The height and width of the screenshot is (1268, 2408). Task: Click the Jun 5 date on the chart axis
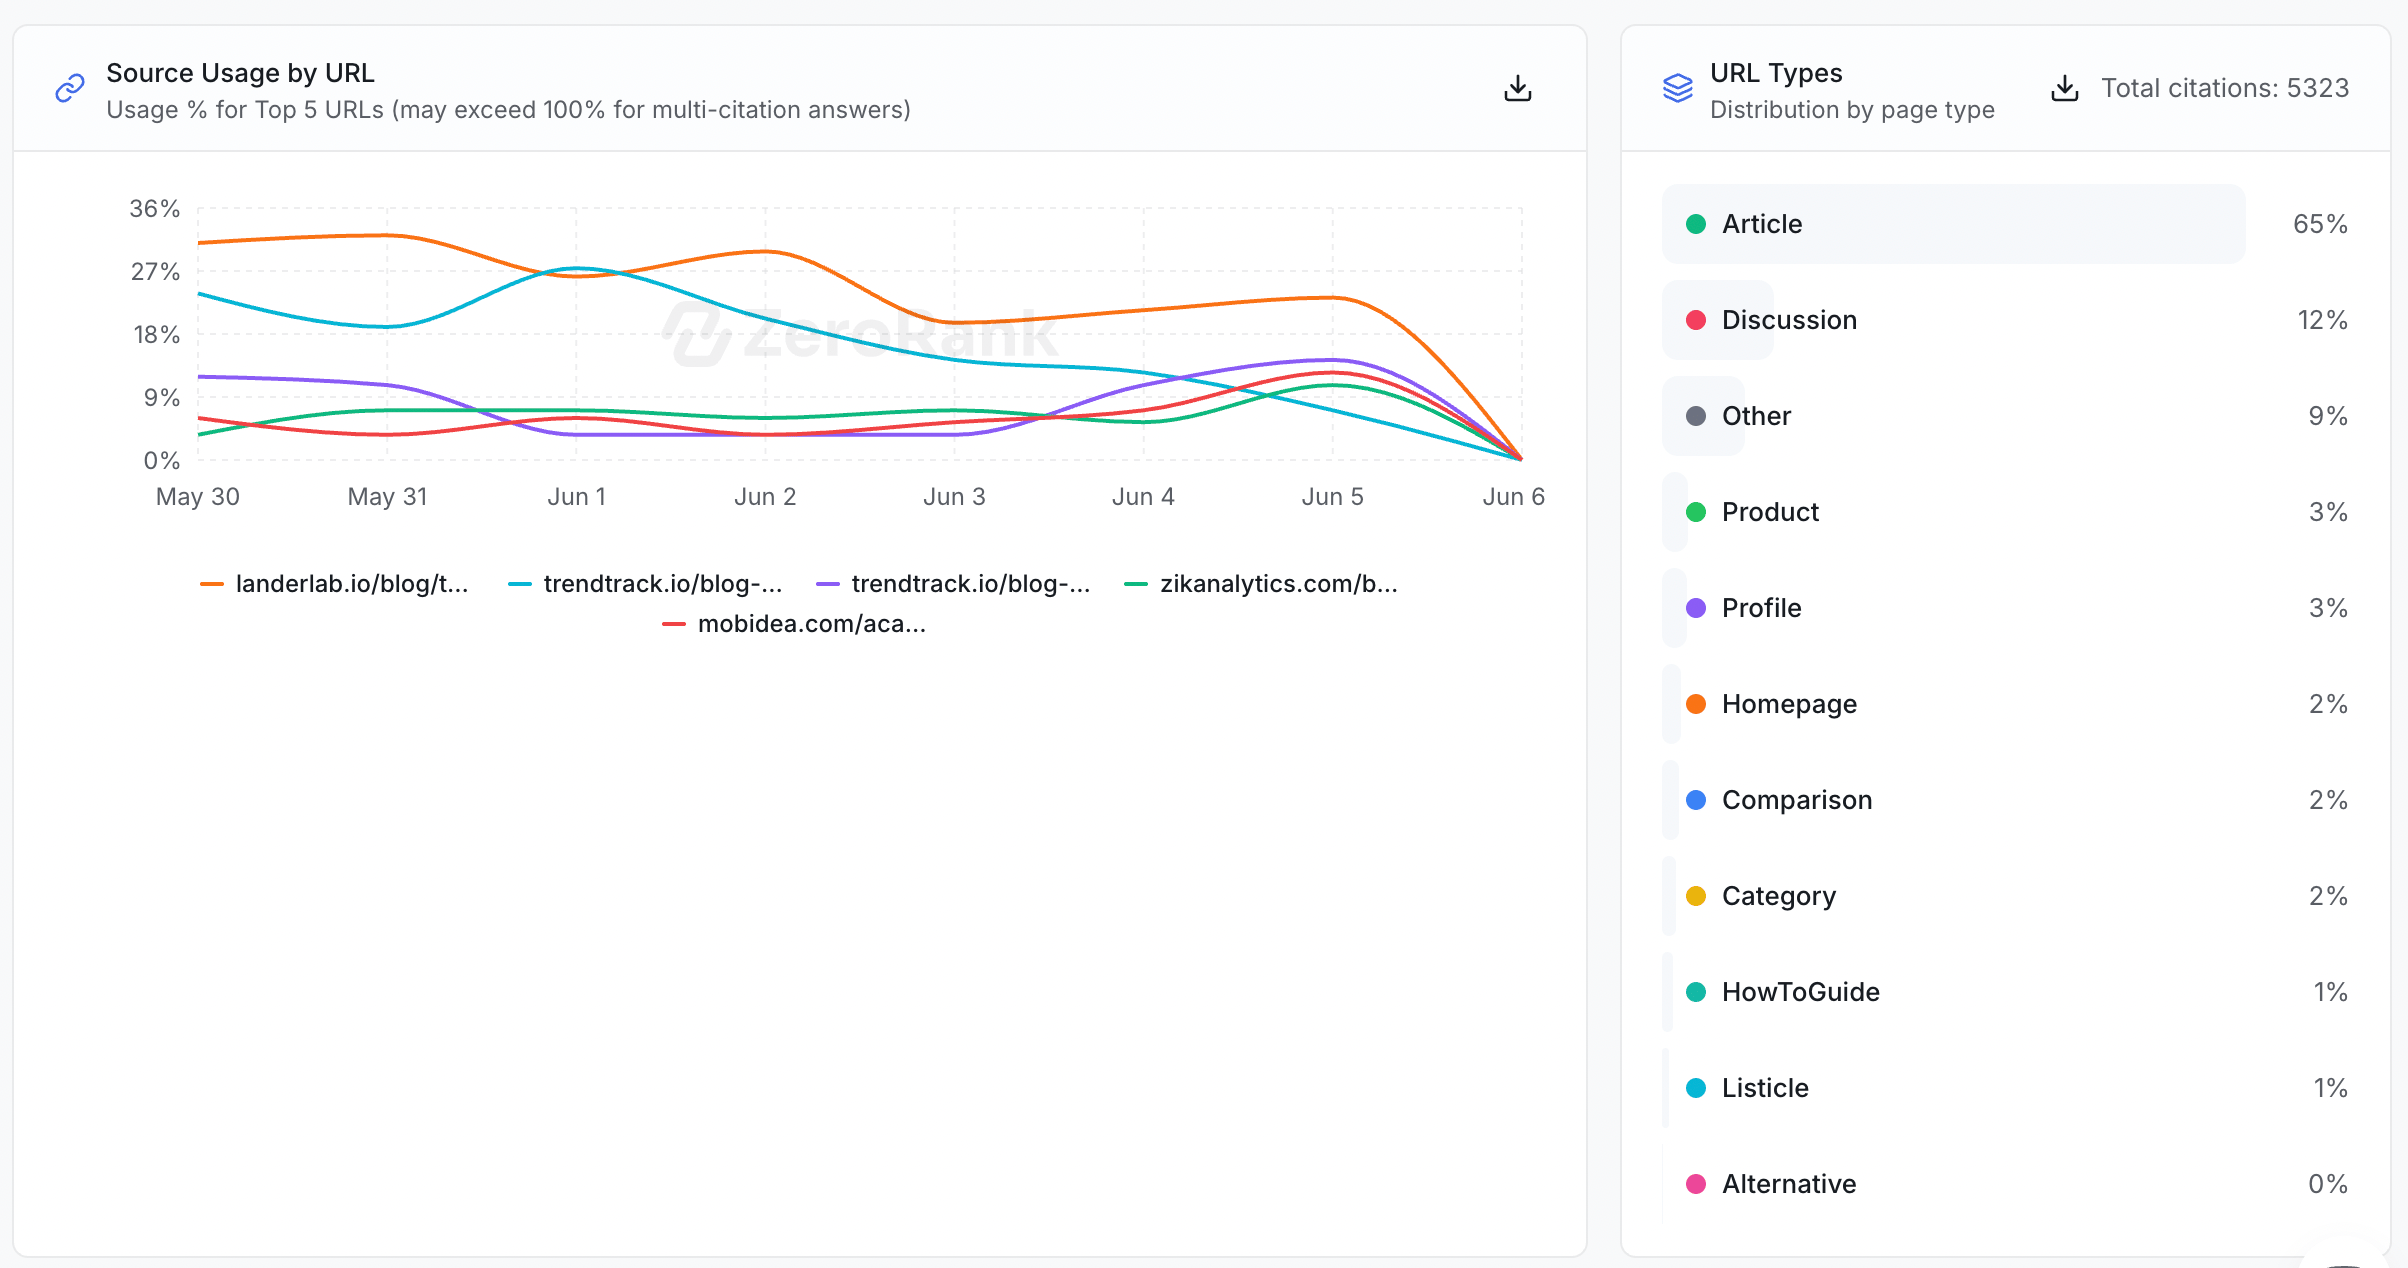pyautogui.click(x=1332, y=497)
